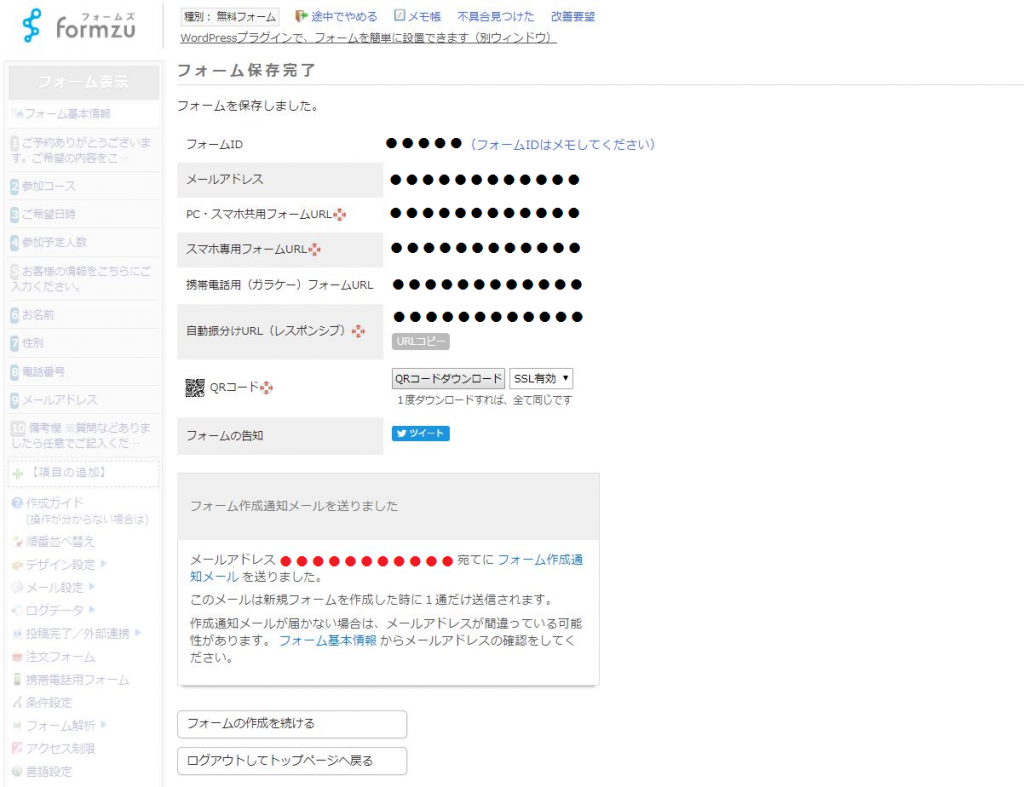Select 条件設定 in the sidebar
The image size is (1024, 787).
pyautogui.click(x=48, y=703)
